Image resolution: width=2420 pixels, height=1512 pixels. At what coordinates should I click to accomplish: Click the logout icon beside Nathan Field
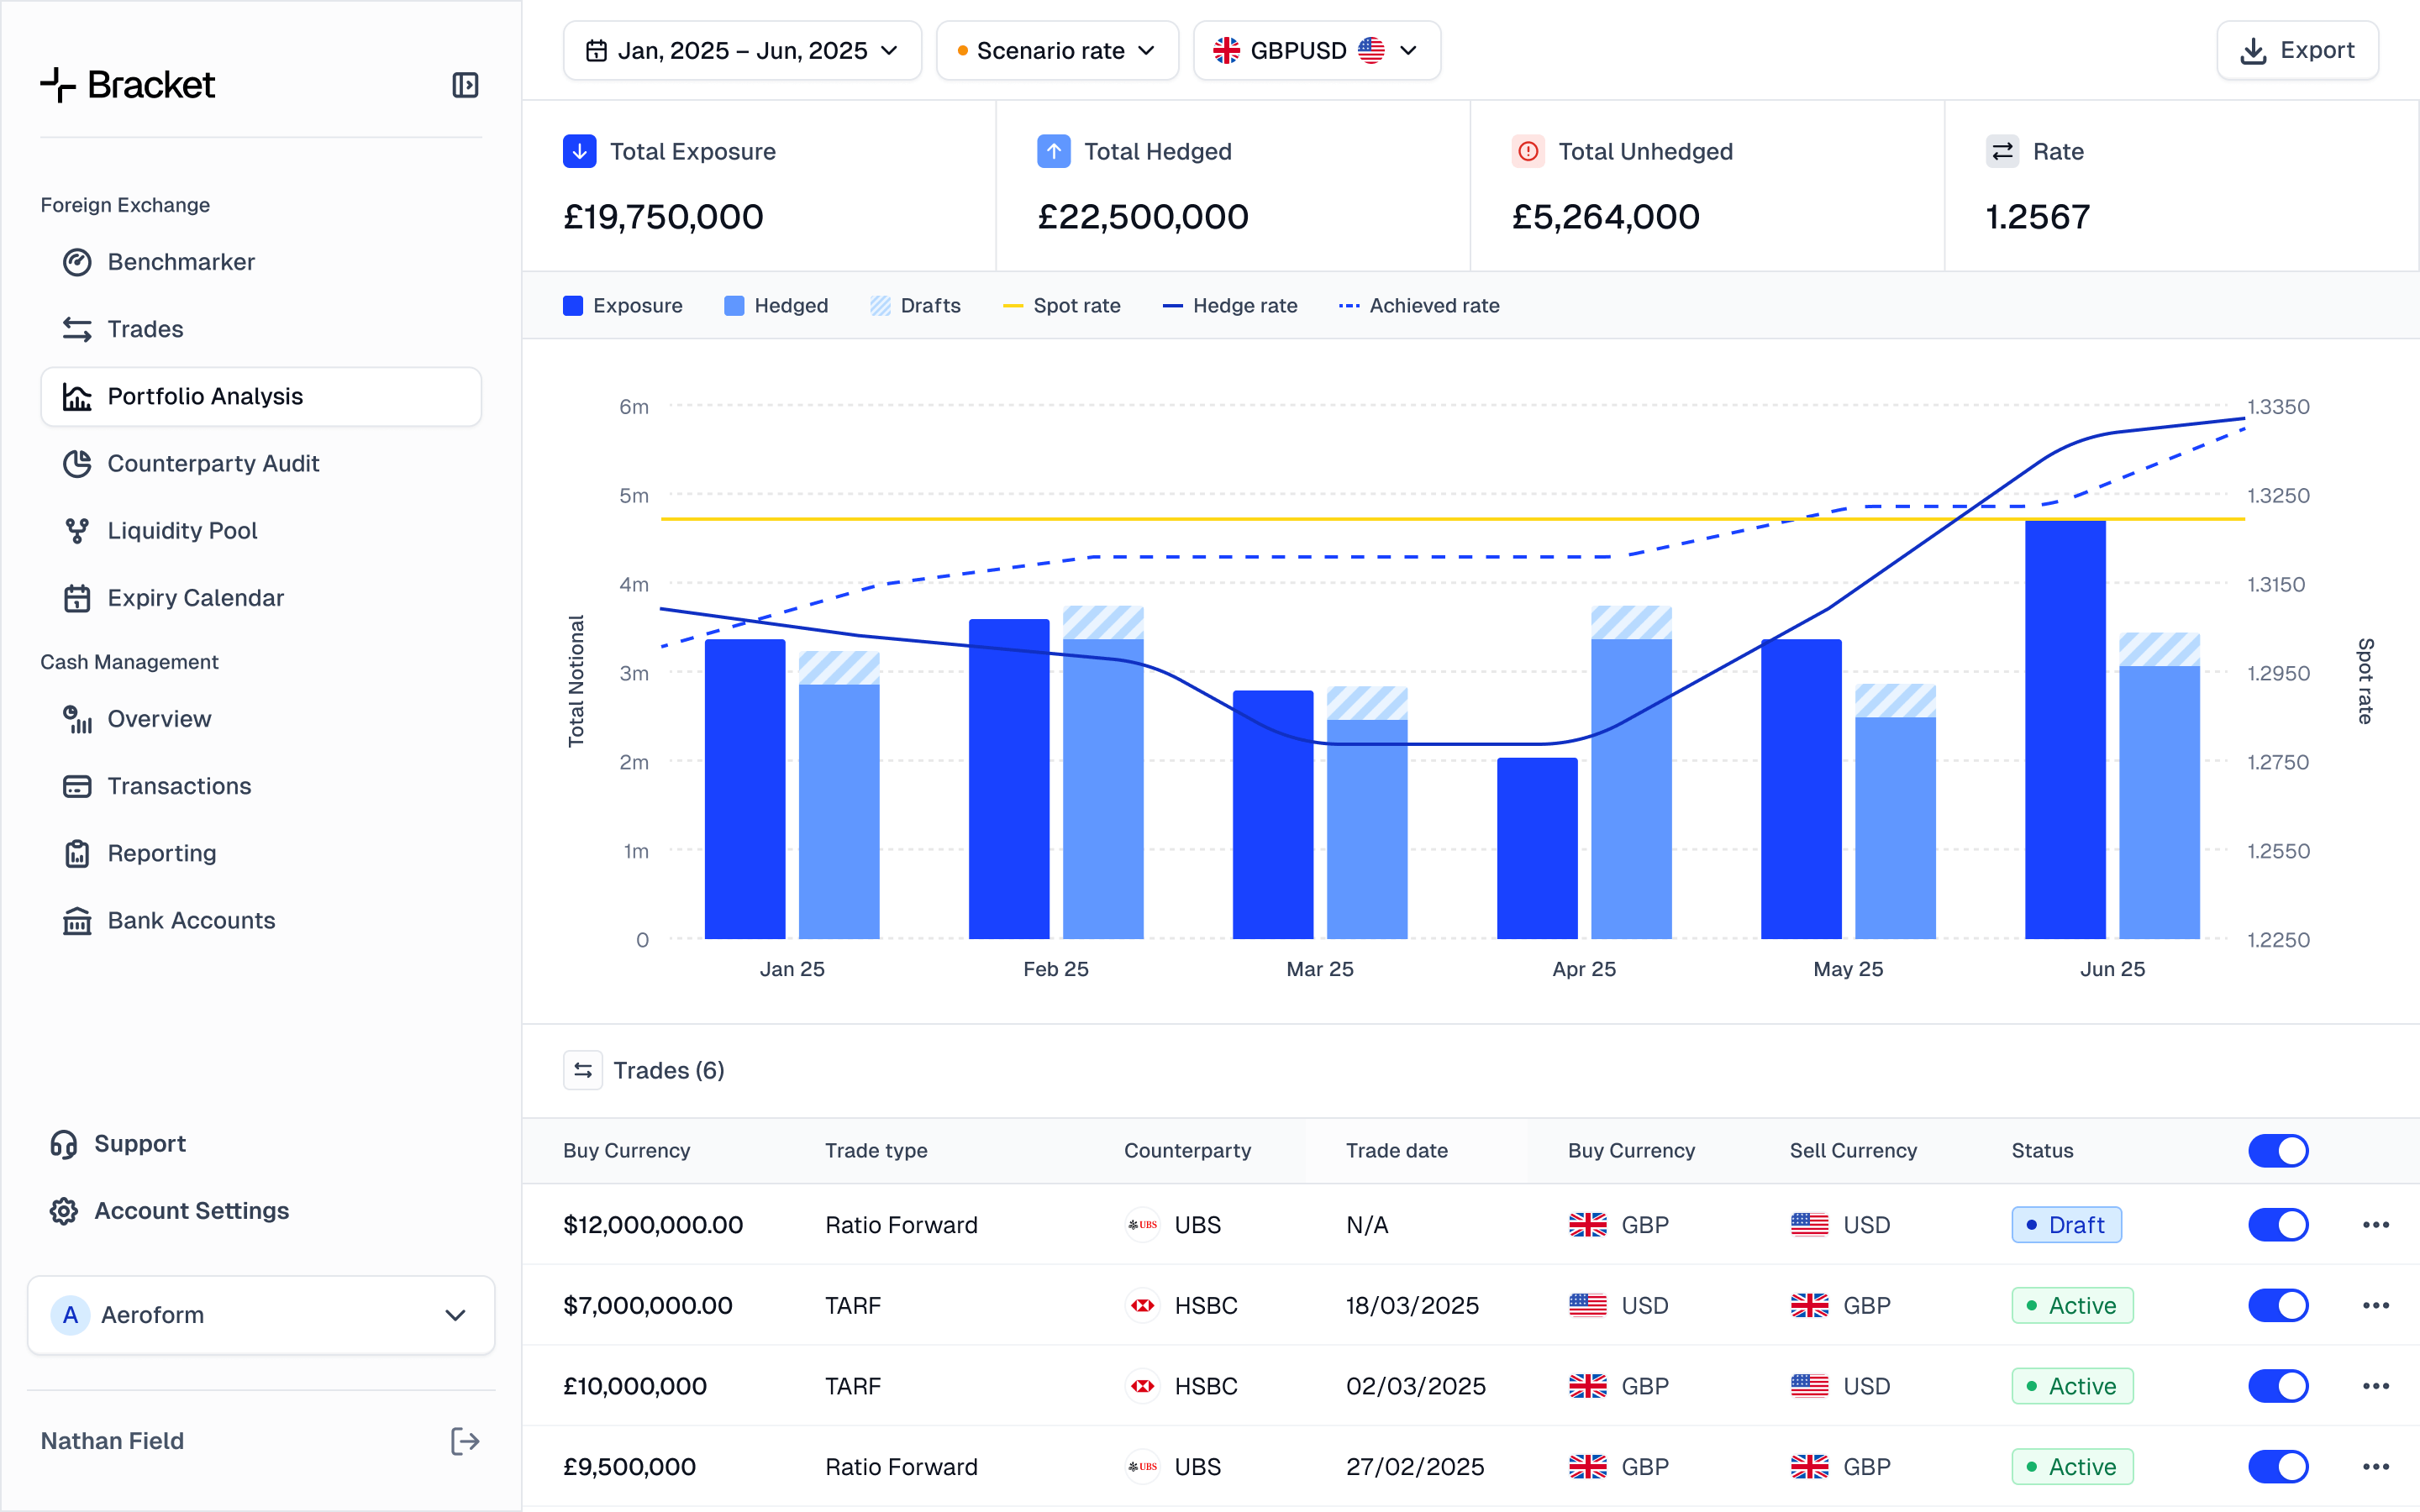click(x=465, y=1441)
